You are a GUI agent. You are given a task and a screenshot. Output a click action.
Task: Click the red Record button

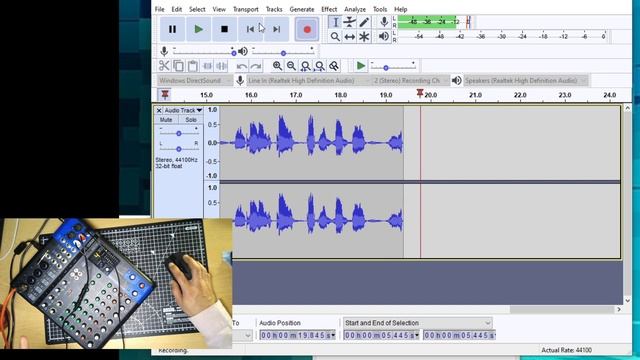[x=307, y=29]
